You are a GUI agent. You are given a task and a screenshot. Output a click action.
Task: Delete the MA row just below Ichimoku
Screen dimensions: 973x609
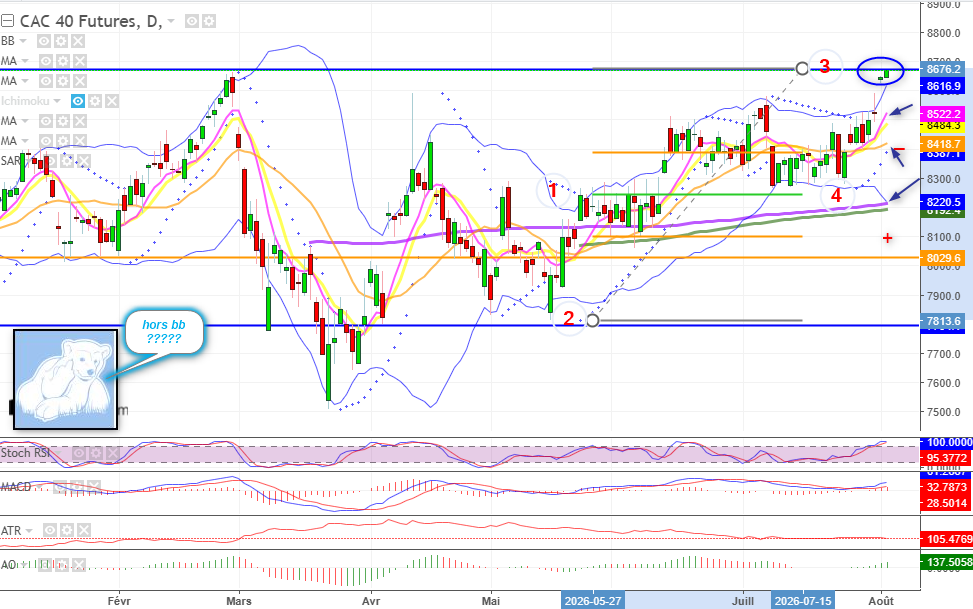tap(80, 120)
